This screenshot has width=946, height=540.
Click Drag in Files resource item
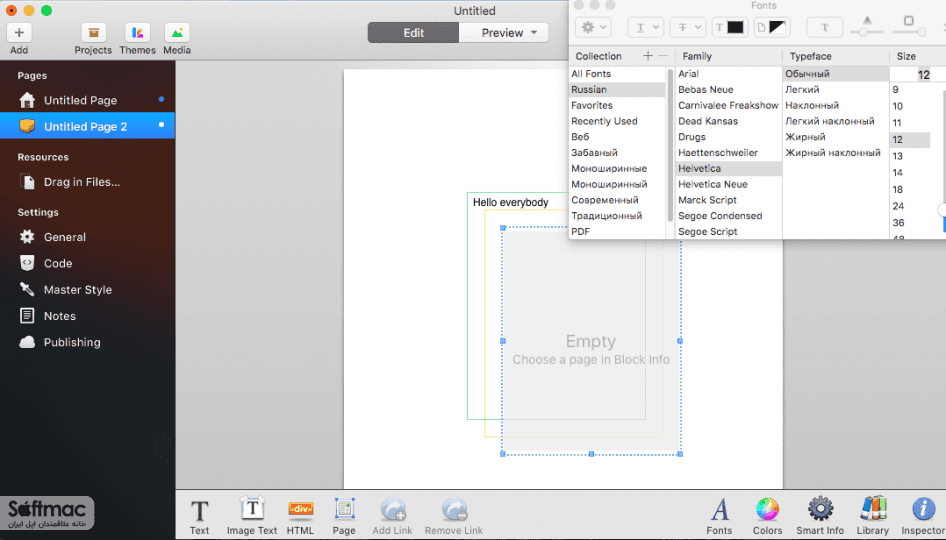tap(81, 182)
